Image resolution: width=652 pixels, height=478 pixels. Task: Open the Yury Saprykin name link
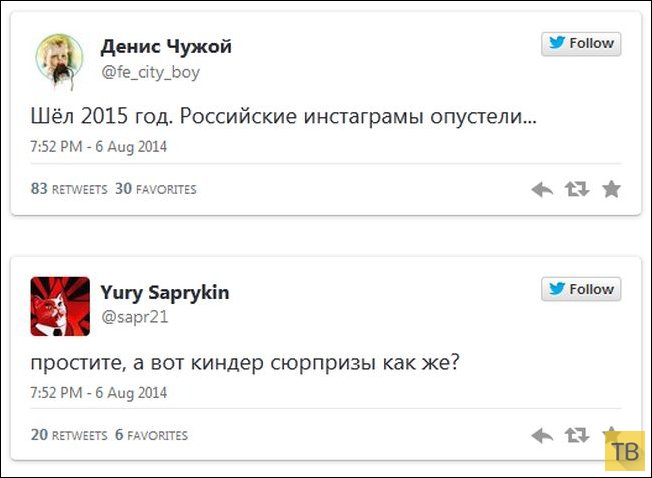163,292
